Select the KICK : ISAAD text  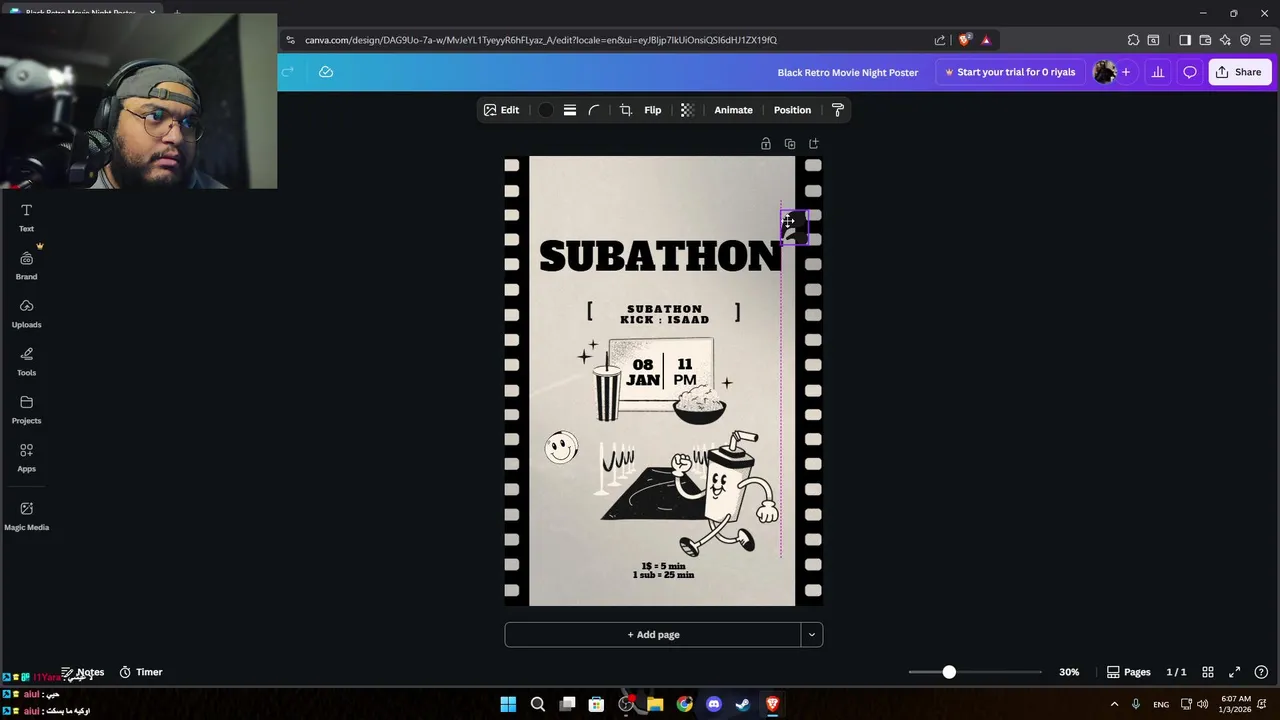[x=664, y=320]
